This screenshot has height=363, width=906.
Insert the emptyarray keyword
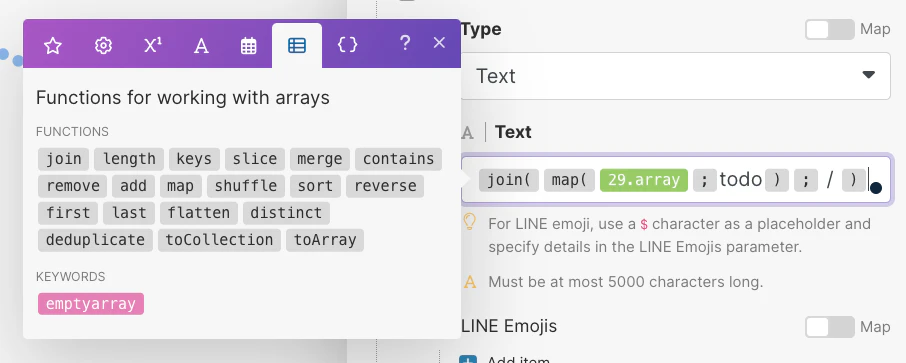pos(91,304)
